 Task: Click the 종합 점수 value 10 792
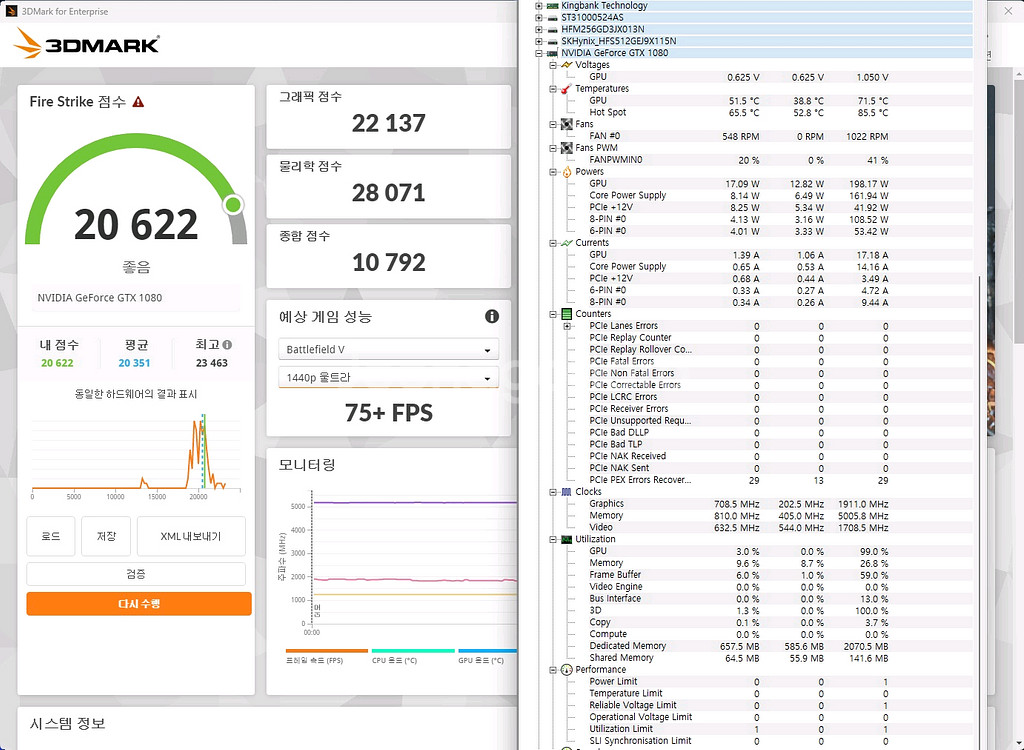pos(389,263)
